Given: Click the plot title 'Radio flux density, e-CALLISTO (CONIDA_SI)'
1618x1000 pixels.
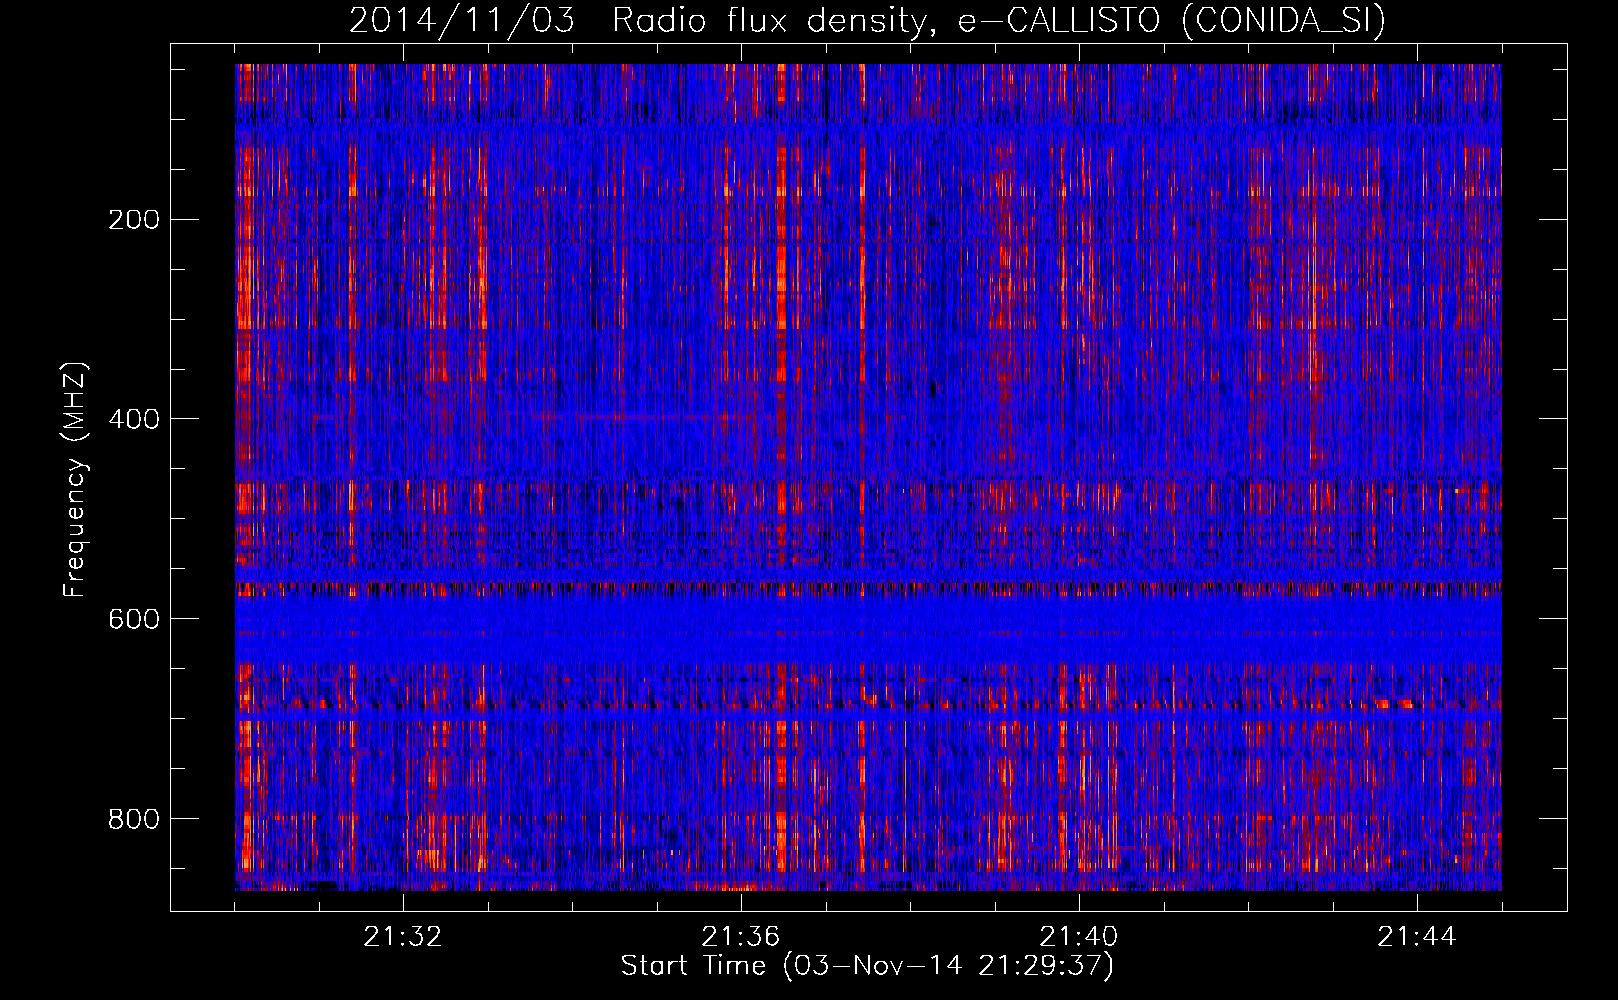Looking at the screenshot, I should pyautogui.click(x=999, y=20).
